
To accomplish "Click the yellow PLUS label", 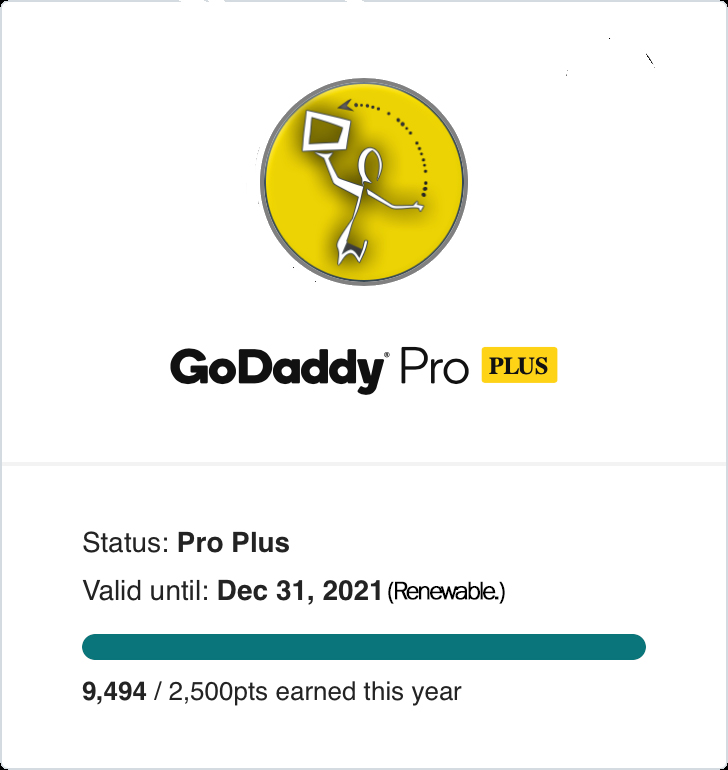I will click(519, 365).
